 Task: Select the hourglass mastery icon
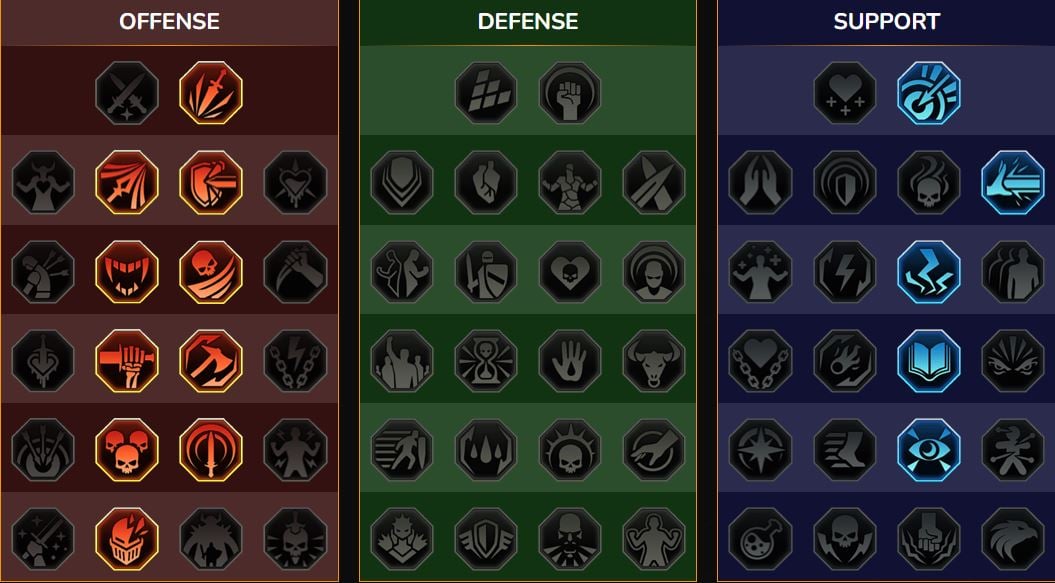486,361
